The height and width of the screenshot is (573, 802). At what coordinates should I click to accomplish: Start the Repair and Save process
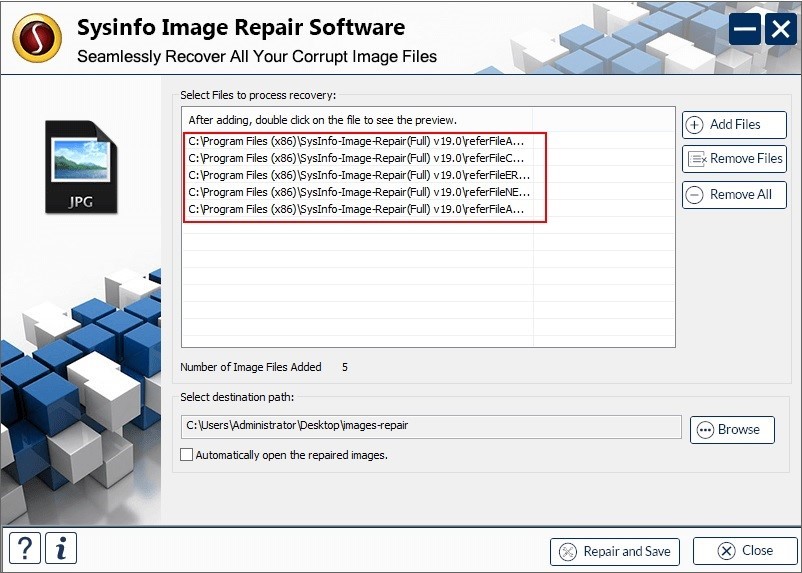click(x=615, y=552)
